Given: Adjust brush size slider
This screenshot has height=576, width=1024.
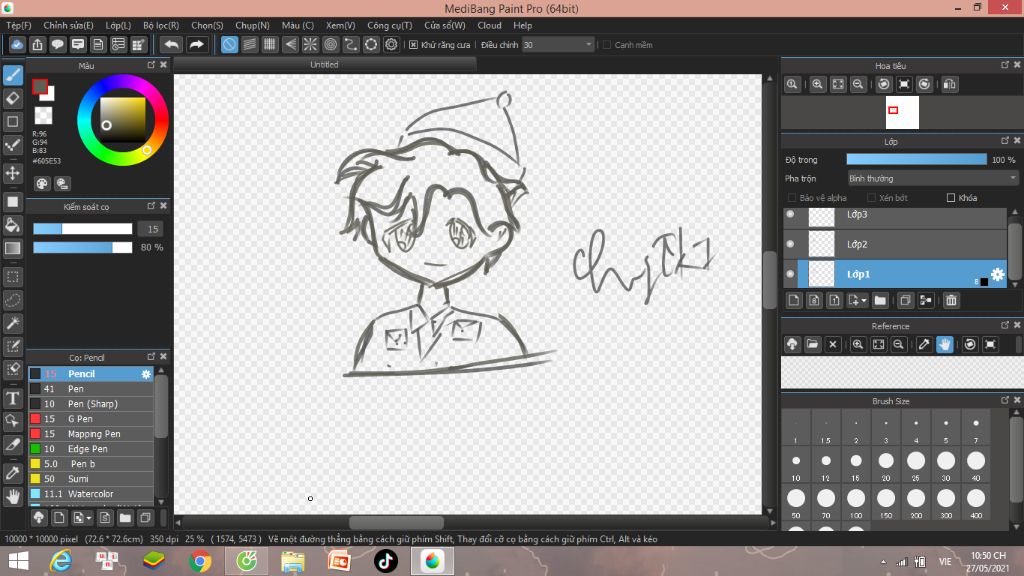Looking at the screenshot, I should click(83, 229).
